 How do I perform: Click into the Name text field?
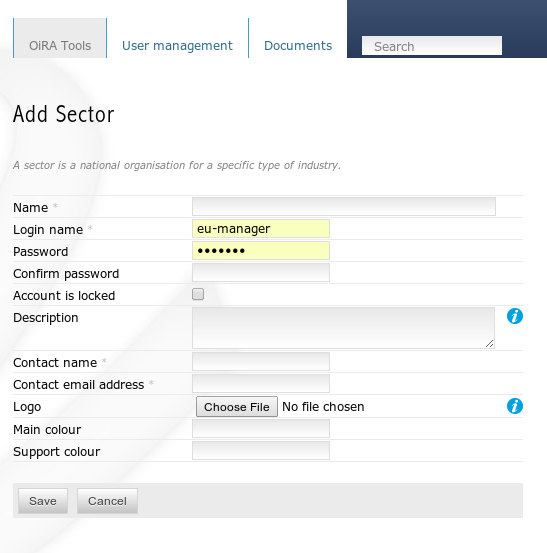pyautogui.click(x=344, y=206)
